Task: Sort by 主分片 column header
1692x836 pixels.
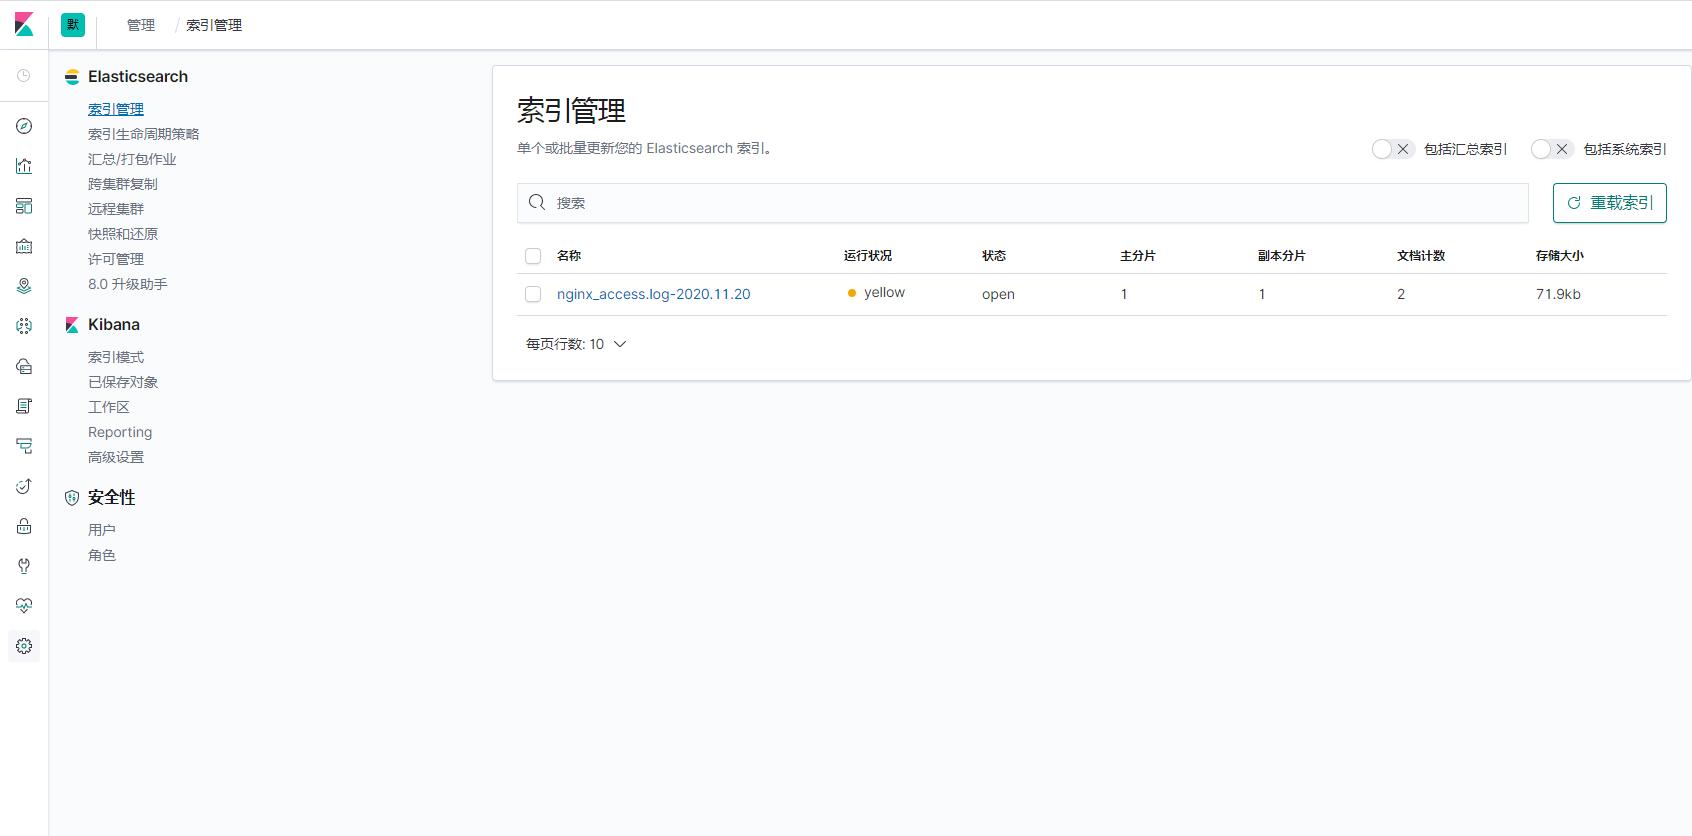Action: click(x=1138, y=256)
